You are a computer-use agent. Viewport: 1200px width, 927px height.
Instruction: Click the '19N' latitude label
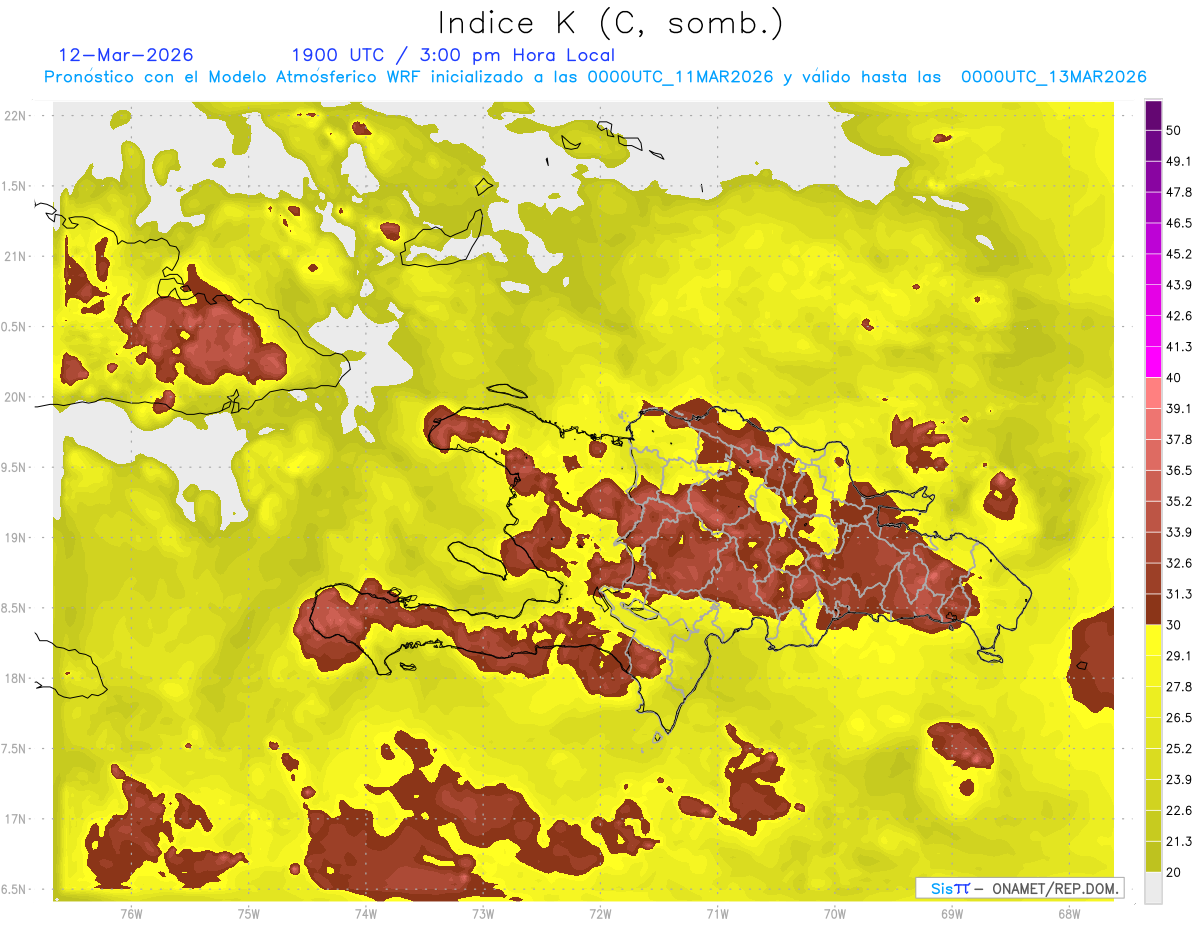click(x=15, y=538)
